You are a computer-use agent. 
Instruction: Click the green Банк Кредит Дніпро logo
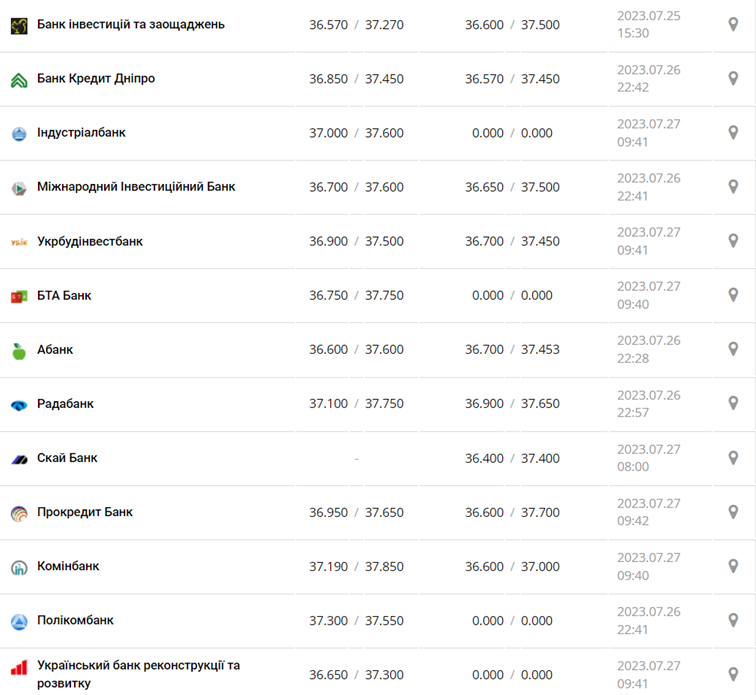tap(19, 79)
